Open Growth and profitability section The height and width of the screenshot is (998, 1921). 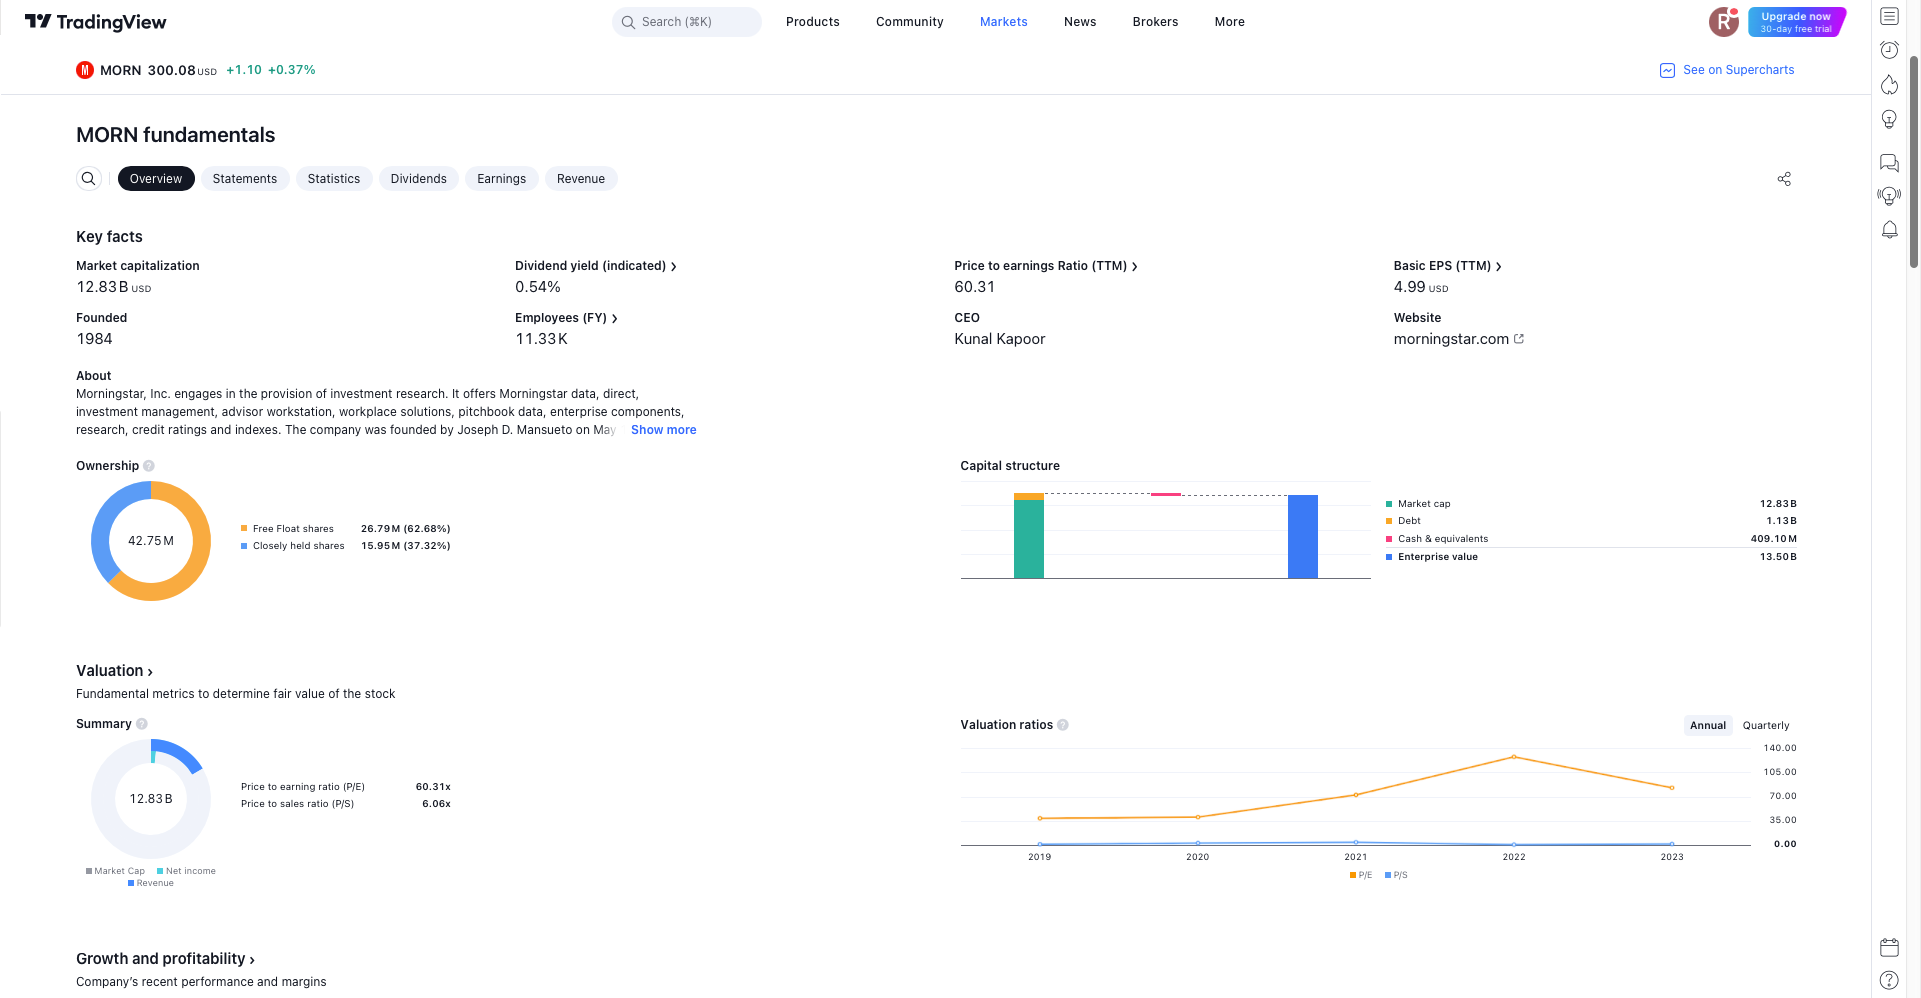point(166,959)
